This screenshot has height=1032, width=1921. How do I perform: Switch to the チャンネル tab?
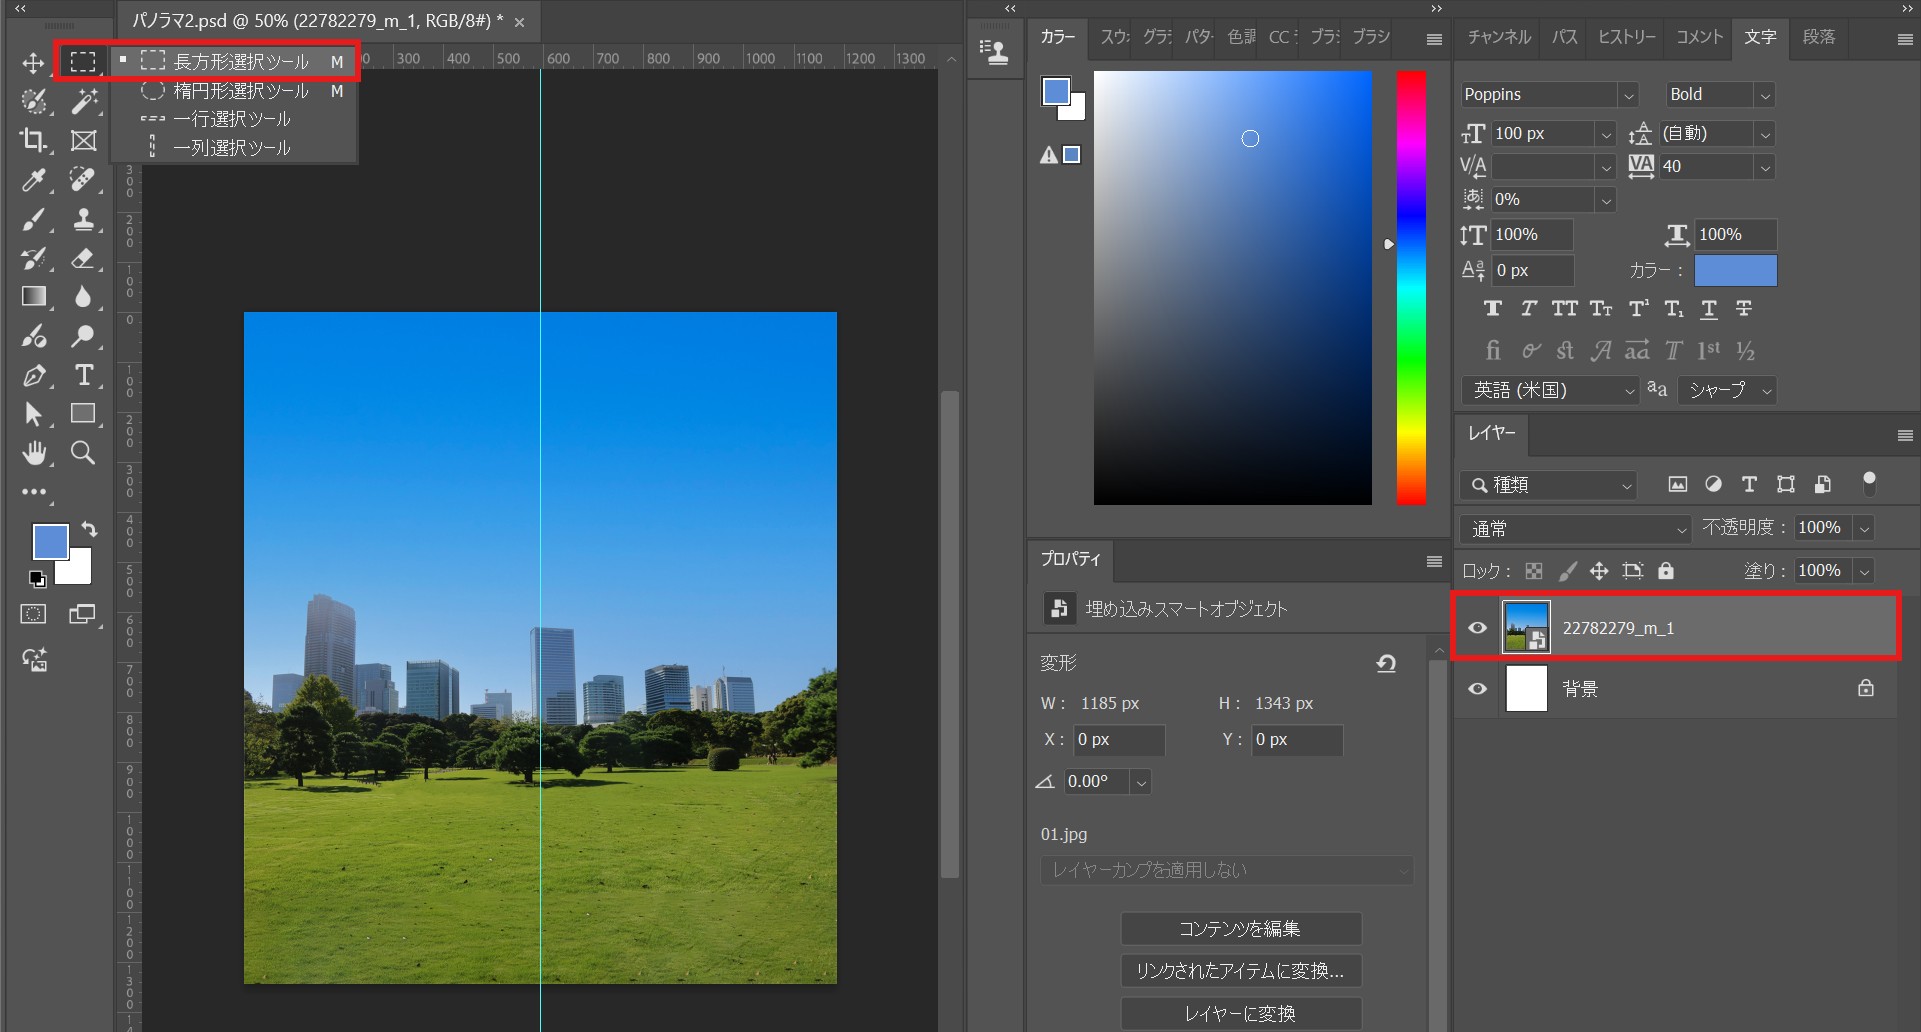[x=1498, y=37]
